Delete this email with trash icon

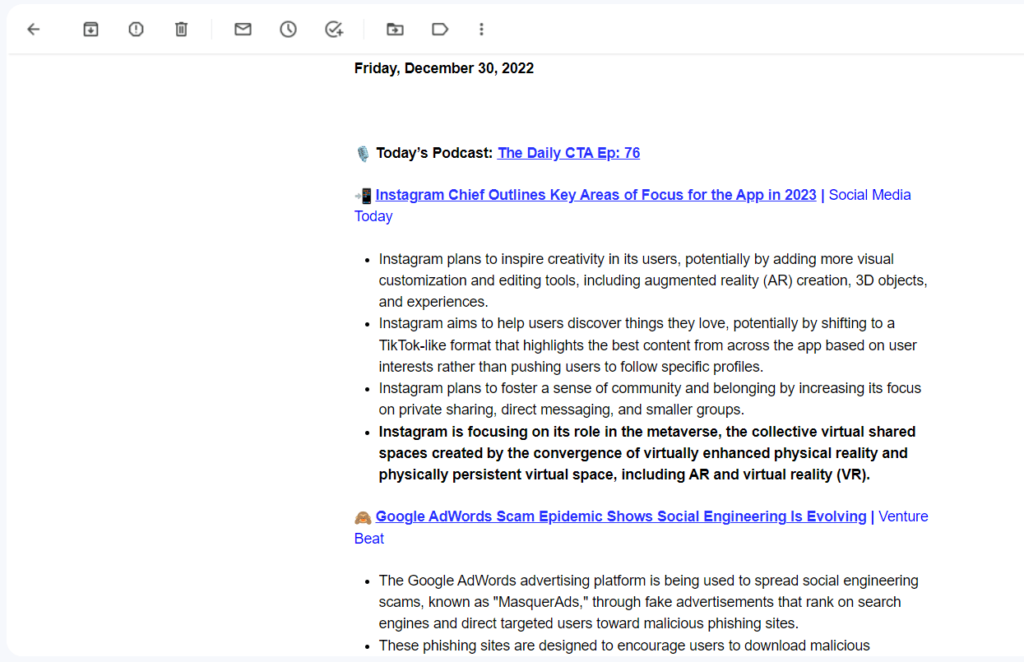[182, 29]
